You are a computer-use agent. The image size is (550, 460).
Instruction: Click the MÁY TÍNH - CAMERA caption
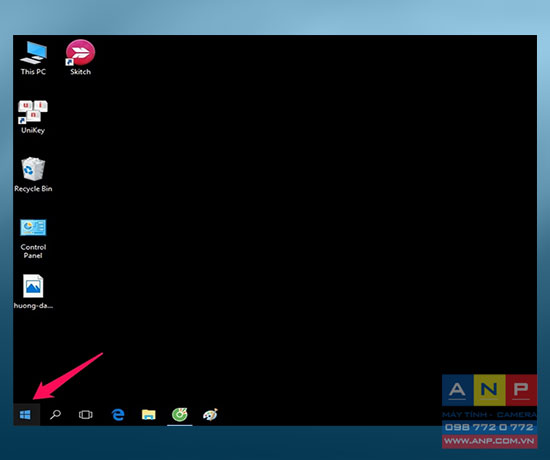[x=489, y=414]
